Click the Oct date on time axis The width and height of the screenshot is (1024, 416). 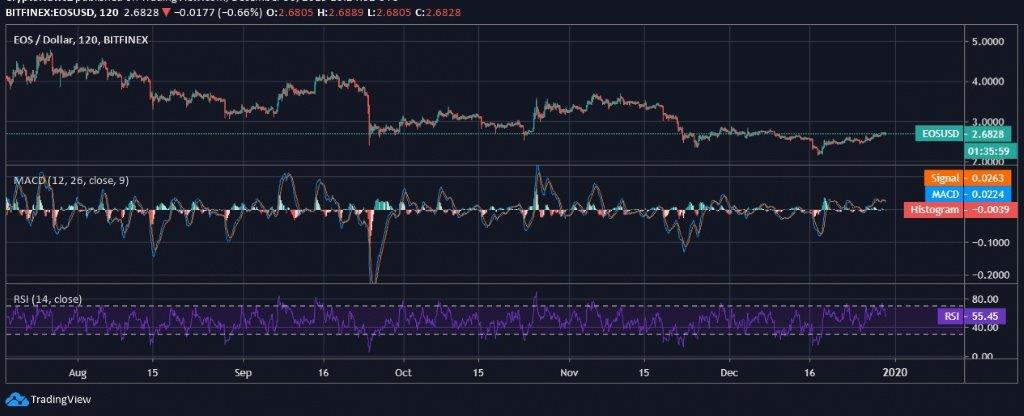coord(403,371)
